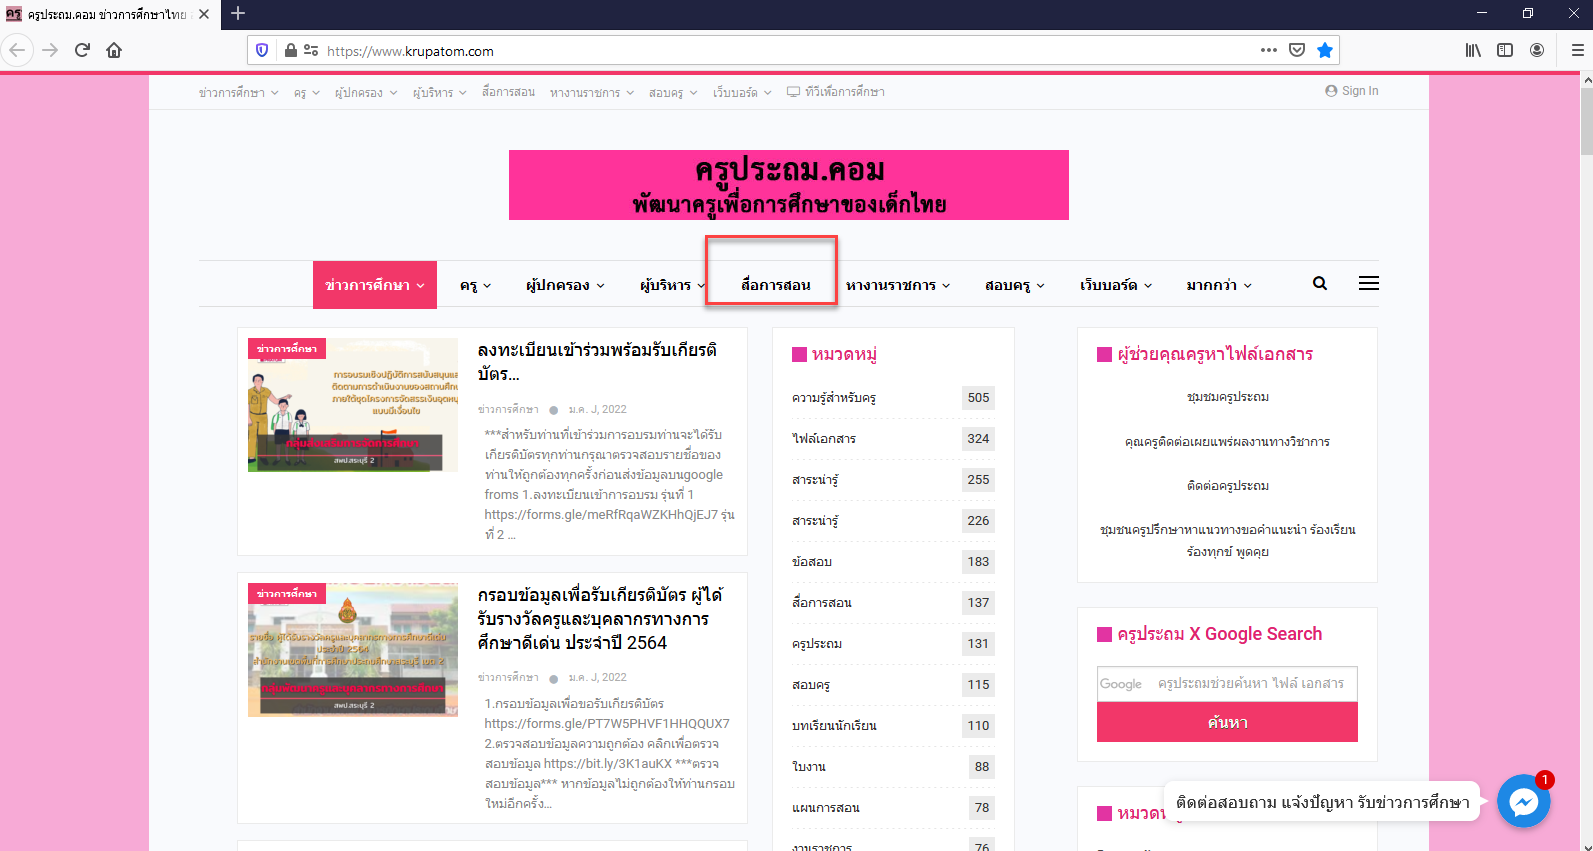Open page actions three-dot menu
Viewport: 1593px width, 851px height.
[x=1268, y=50]
